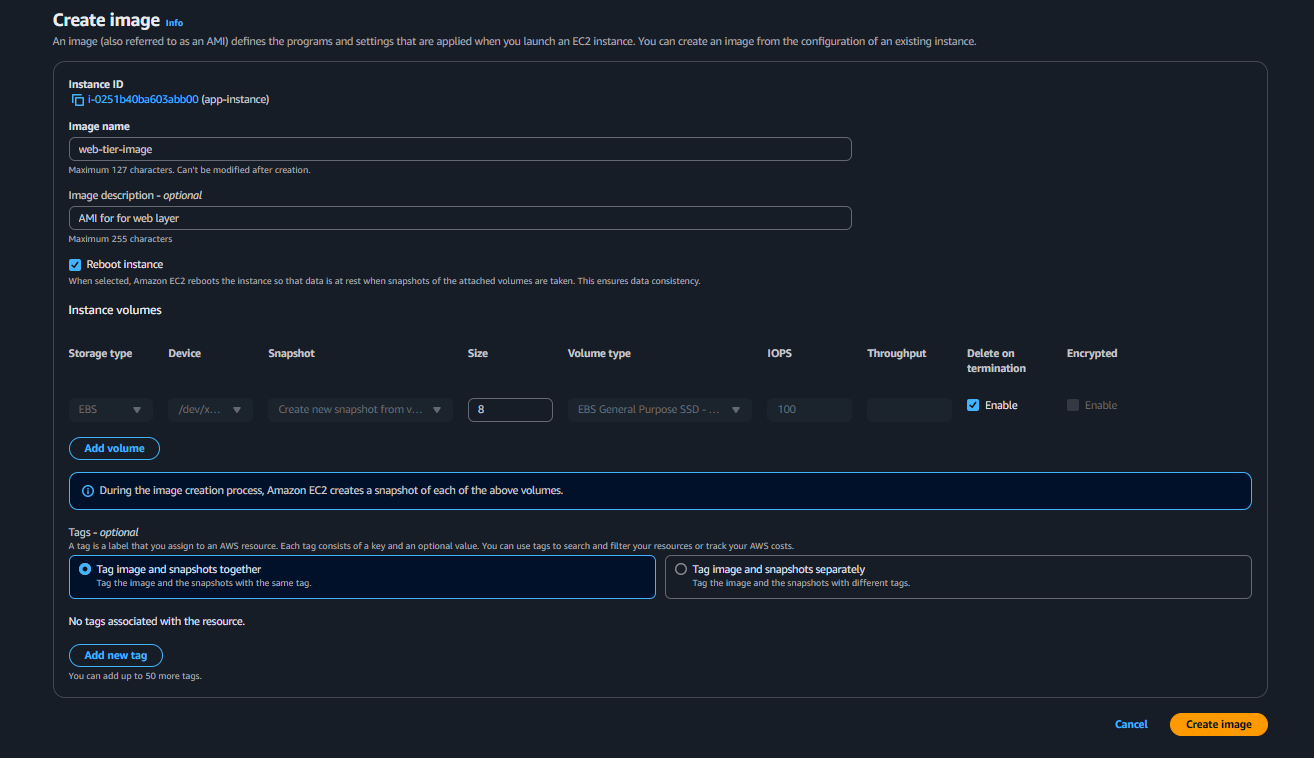Click the Volume type column header
1314x758 pixels.
pos(599,353)
